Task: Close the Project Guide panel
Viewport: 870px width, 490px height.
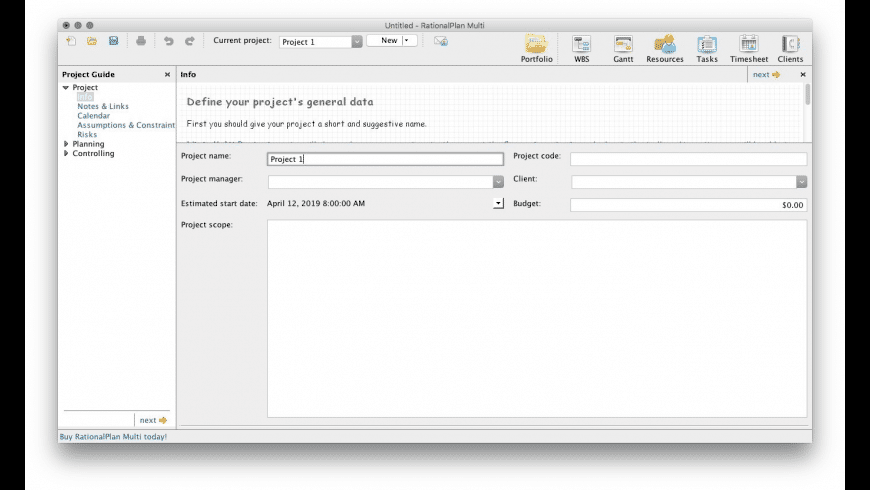Action: tap(167, 74)
